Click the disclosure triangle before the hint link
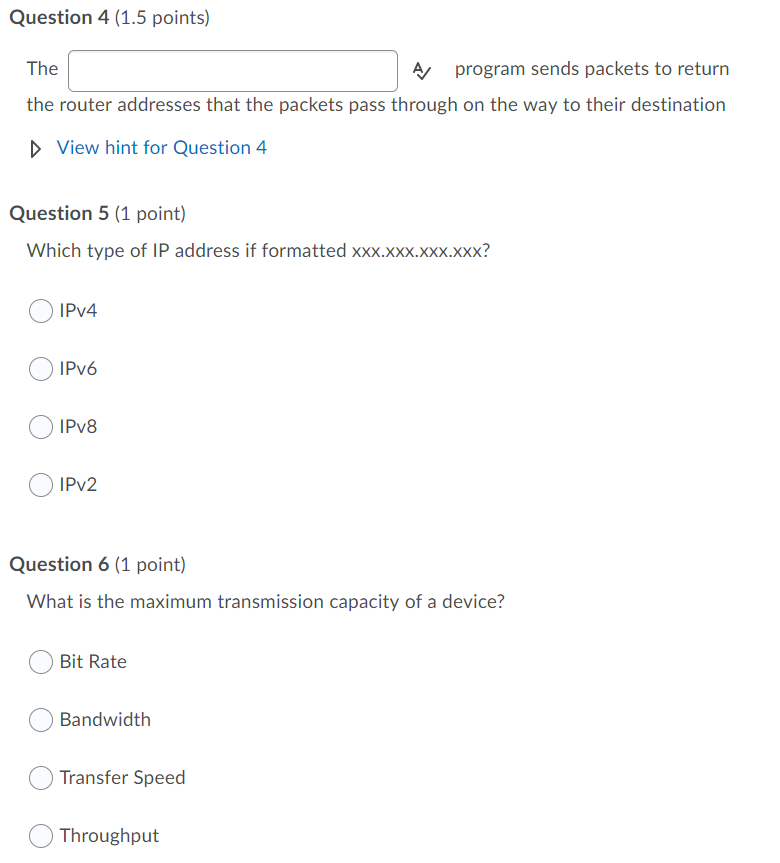Screen dimensions: 780x863 coord(36,147)
